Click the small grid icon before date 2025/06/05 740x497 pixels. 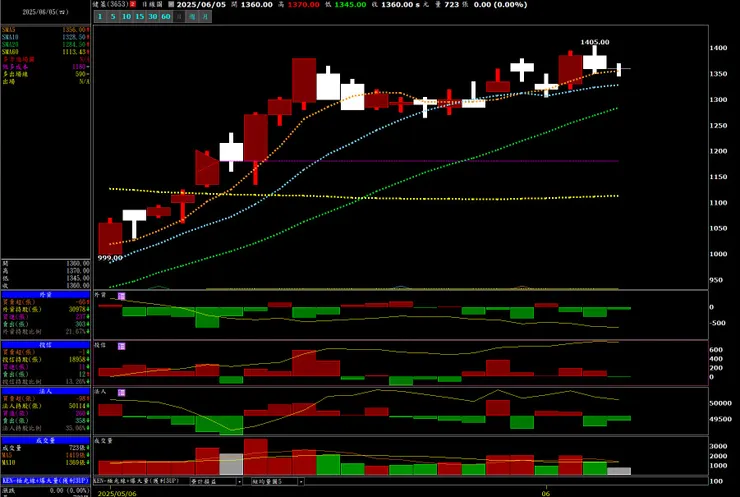pyautogui.click(x=171, y=4)
